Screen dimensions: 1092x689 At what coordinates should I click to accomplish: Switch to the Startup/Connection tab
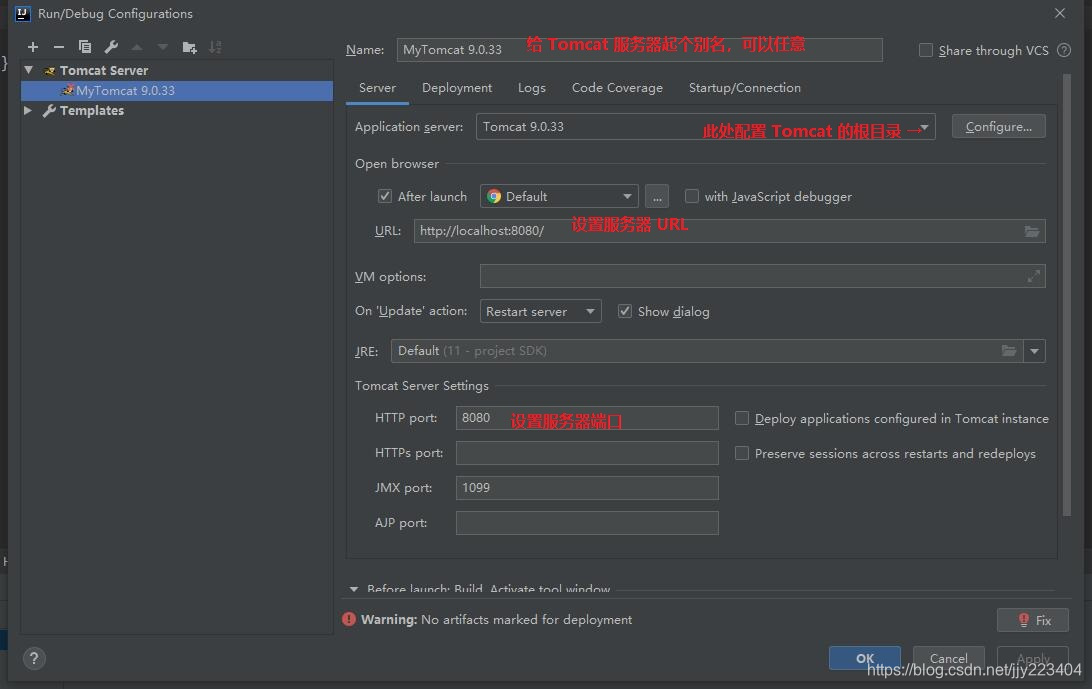tap(744, 88)
